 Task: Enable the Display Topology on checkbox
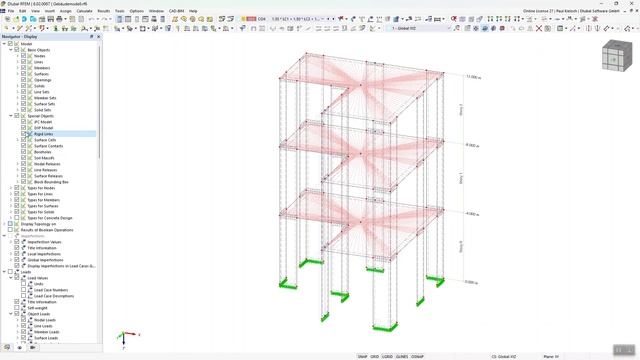coord(10,224)
